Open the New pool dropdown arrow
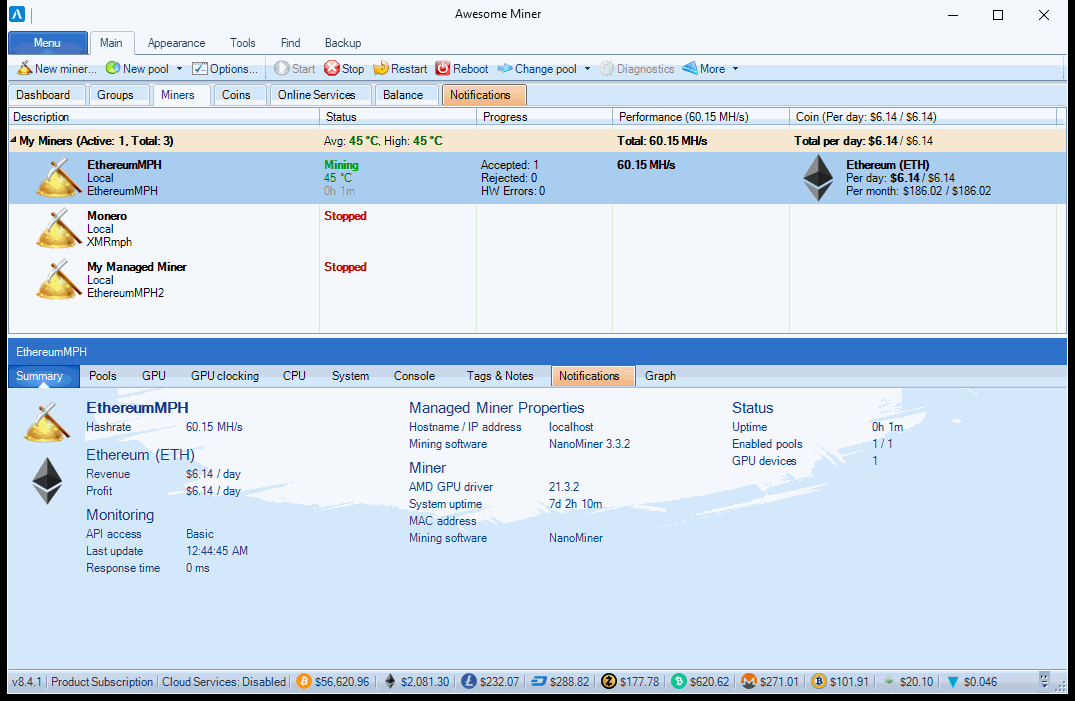Screen dimensions: 1075x701 click(180, 69)
